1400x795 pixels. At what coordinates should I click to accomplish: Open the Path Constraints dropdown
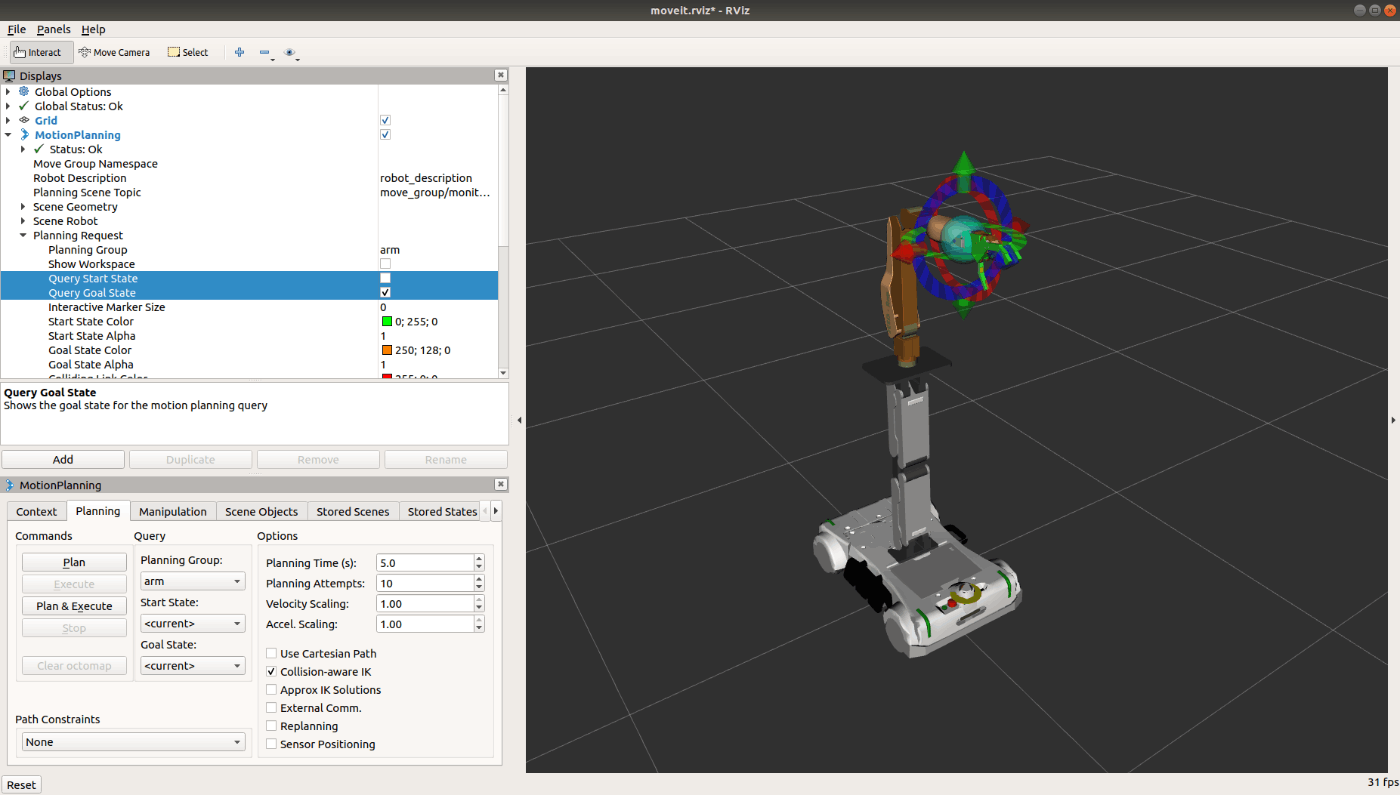tap(133, 742)
